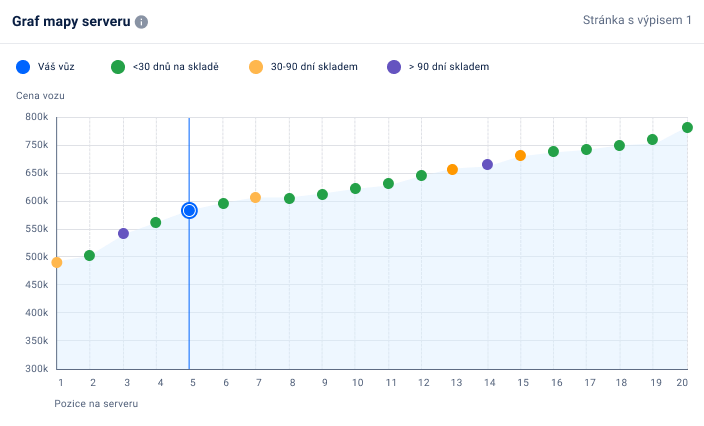Click the green data point at position 20
The image size is (704, 426).
click(x=687, y=127)
